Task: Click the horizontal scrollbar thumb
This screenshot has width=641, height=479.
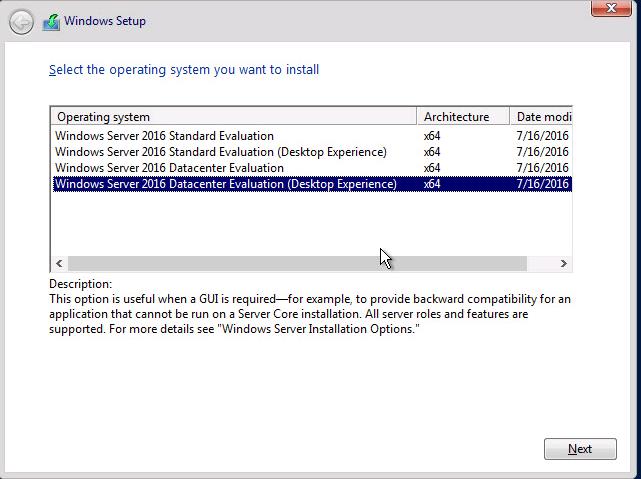Action: pyautogui.click(x=297, y=263)
